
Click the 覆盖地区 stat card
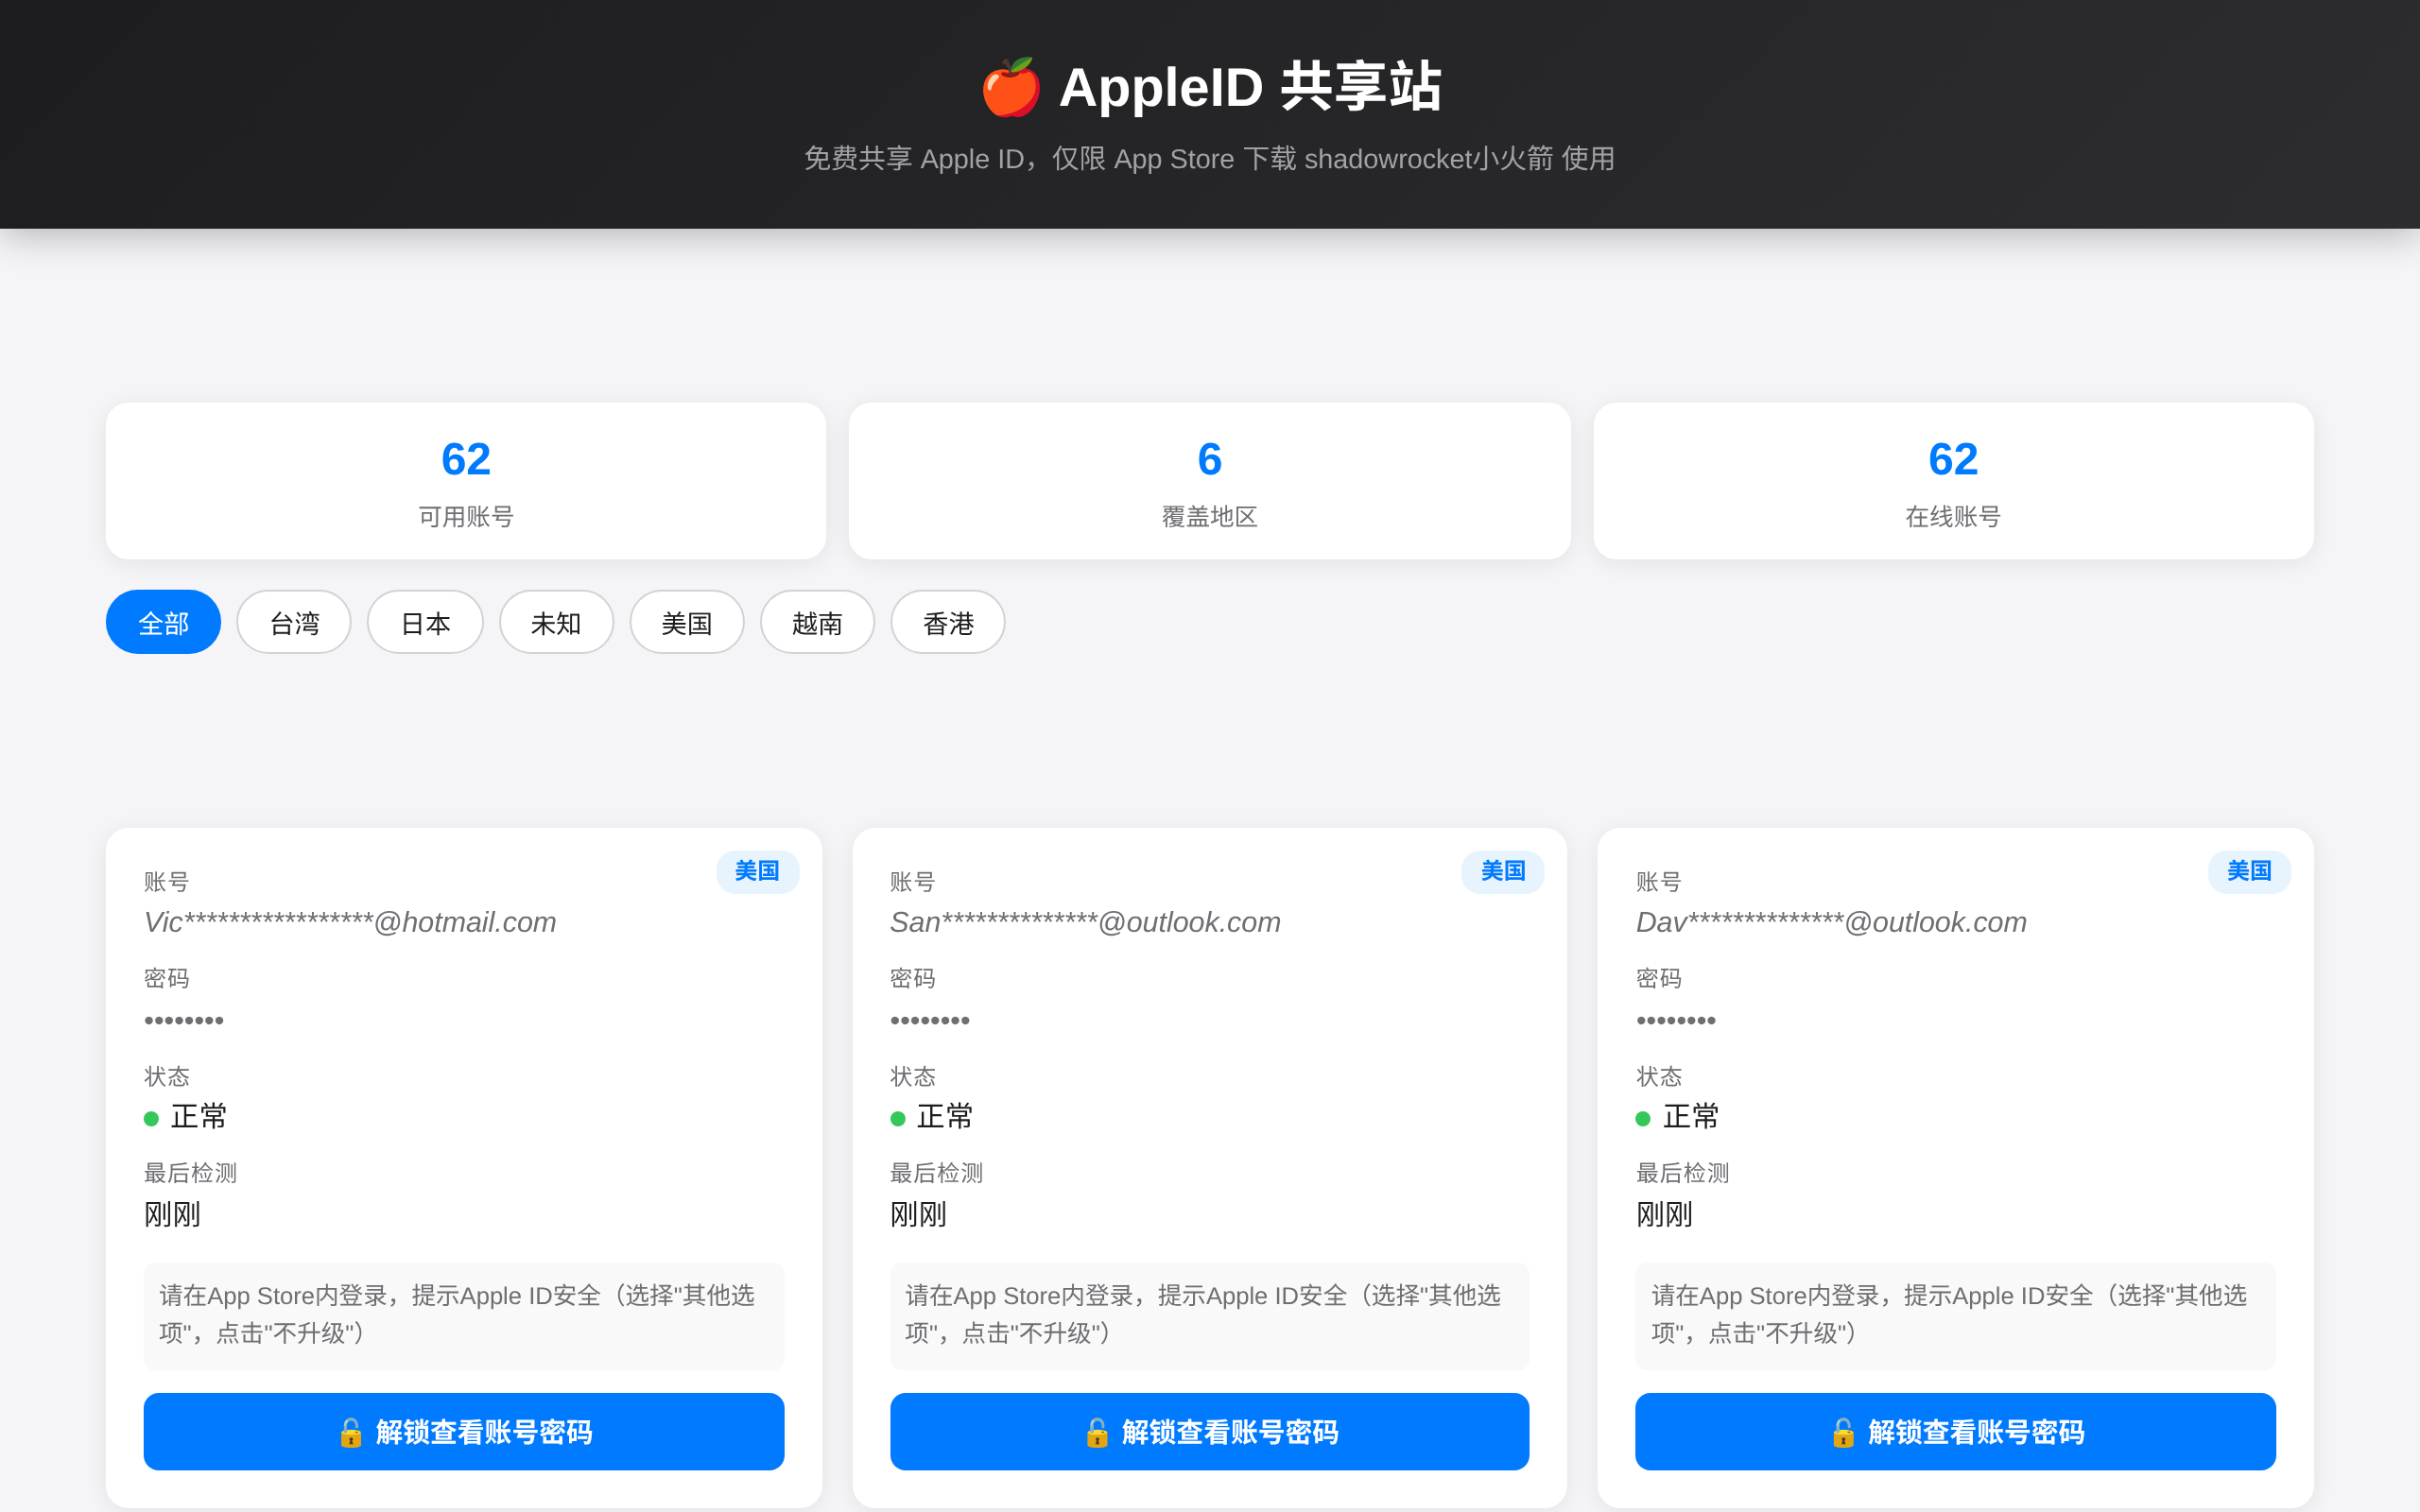[x=1210, y=481]
